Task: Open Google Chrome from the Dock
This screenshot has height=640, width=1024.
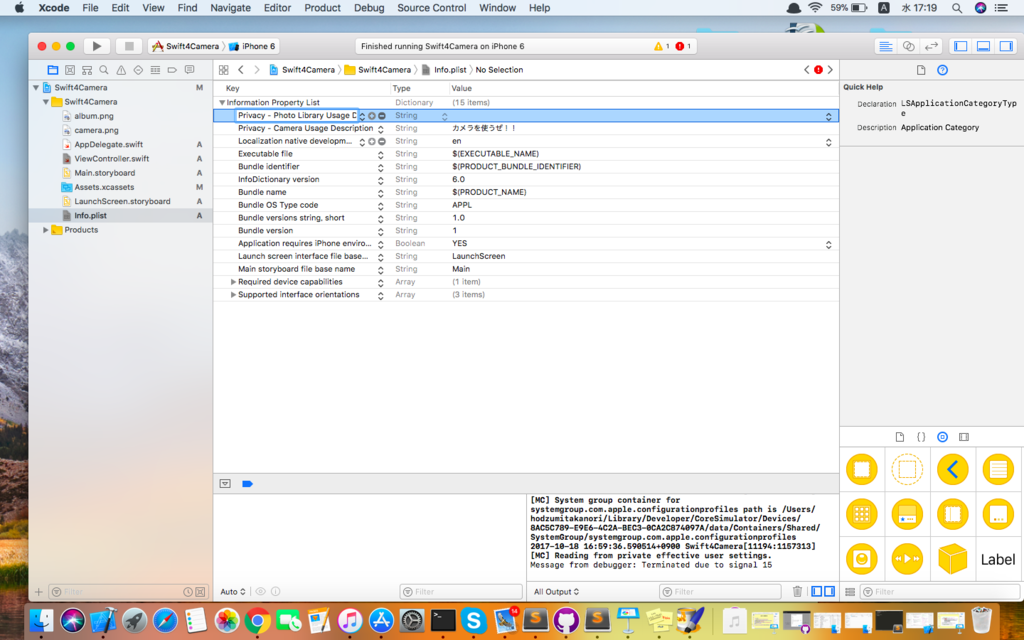Action: 258,620
